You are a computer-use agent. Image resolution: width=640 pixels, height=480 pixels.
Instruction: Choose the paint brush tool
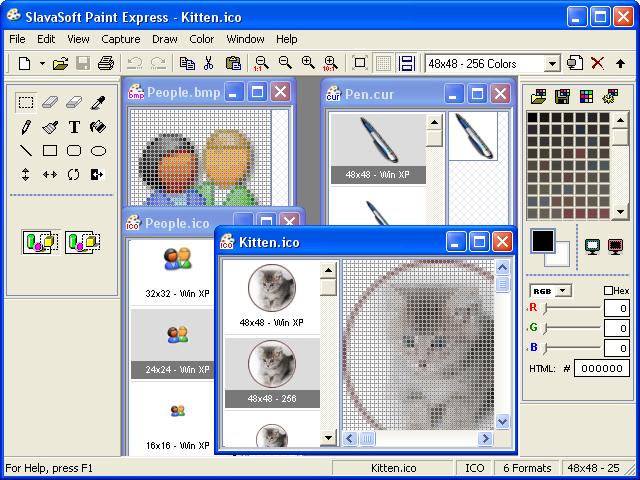50,127
